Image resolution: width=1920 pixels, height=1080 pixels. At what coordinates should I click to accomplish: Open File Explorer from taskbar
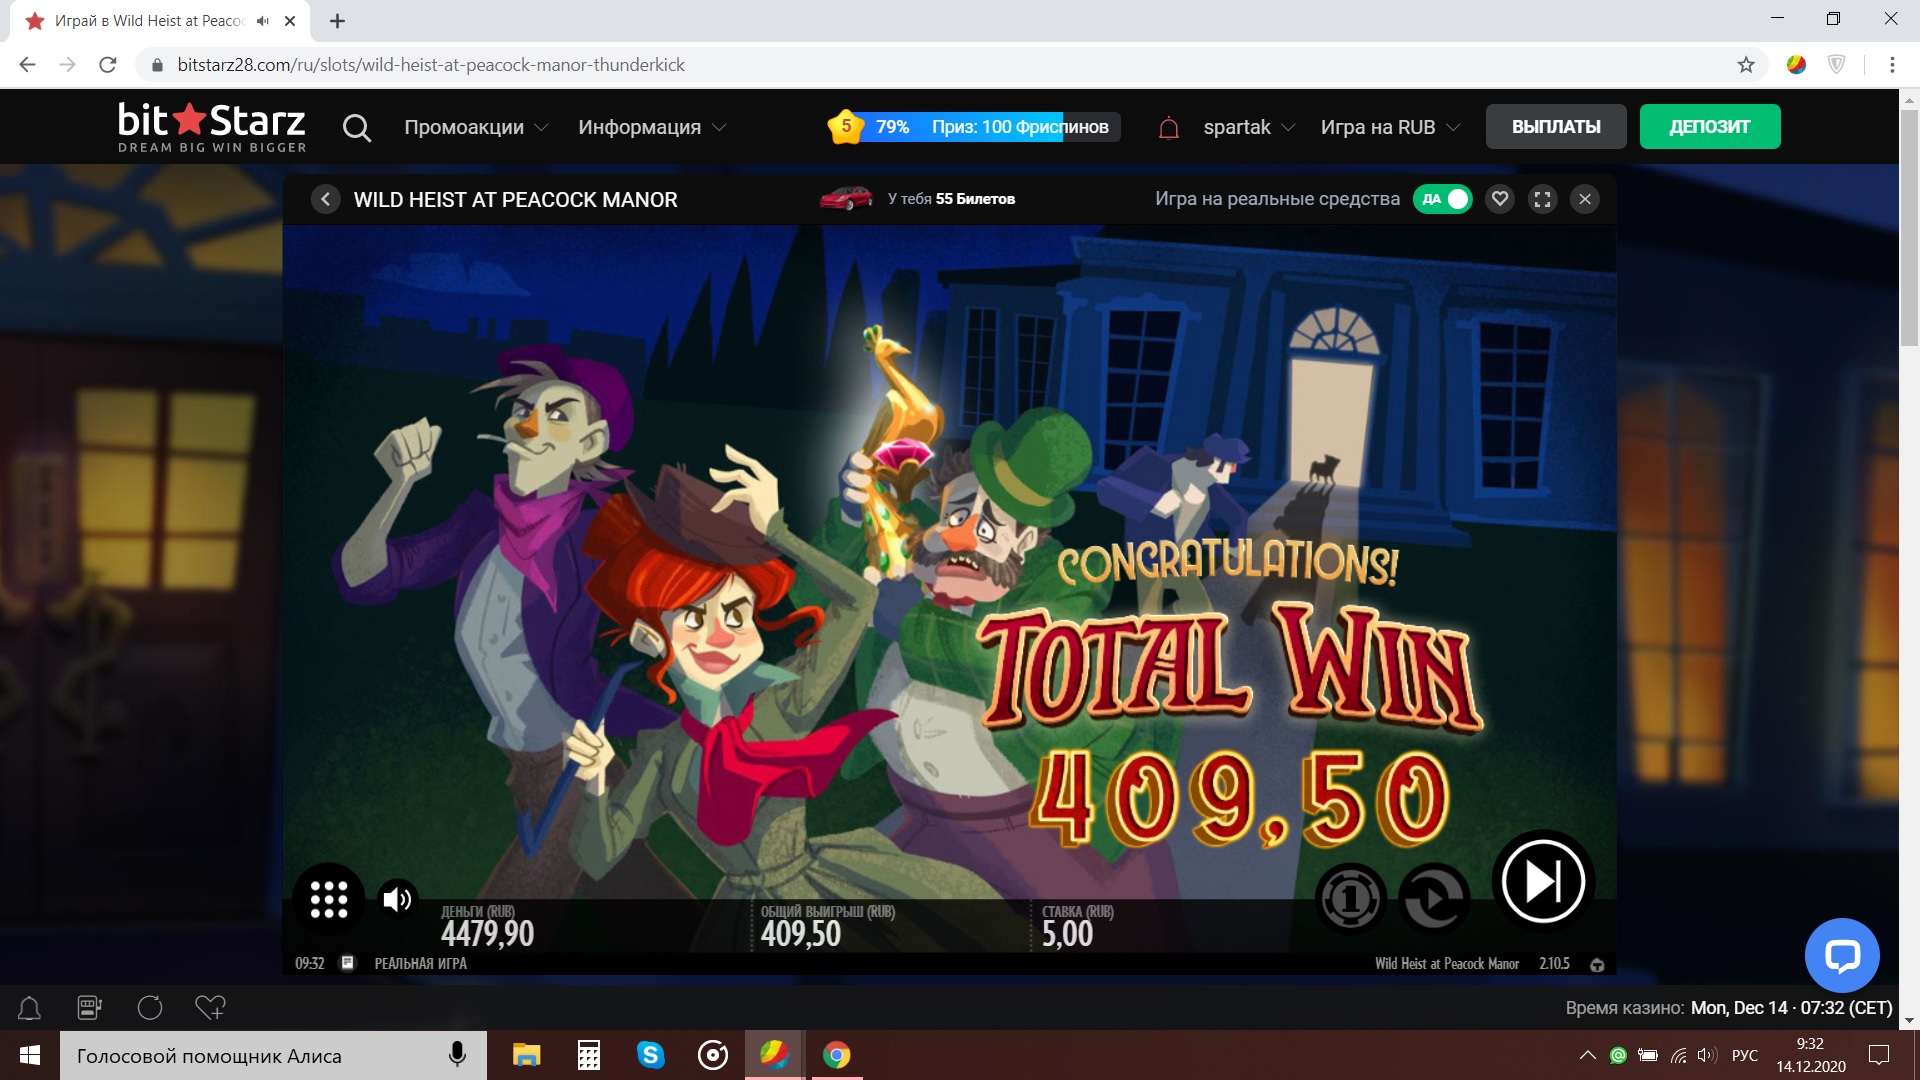click(x=526, y=1055)
